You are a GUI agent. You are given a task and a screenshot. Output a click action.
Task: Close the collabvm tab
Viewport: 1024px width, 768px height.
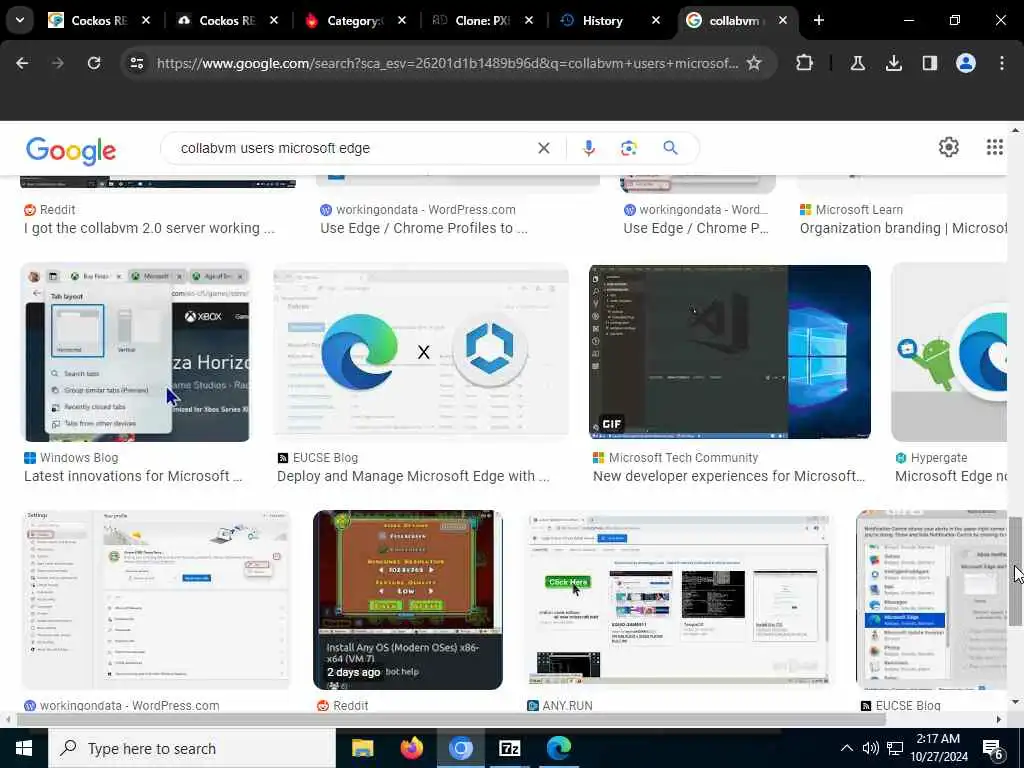coord(782,20)
